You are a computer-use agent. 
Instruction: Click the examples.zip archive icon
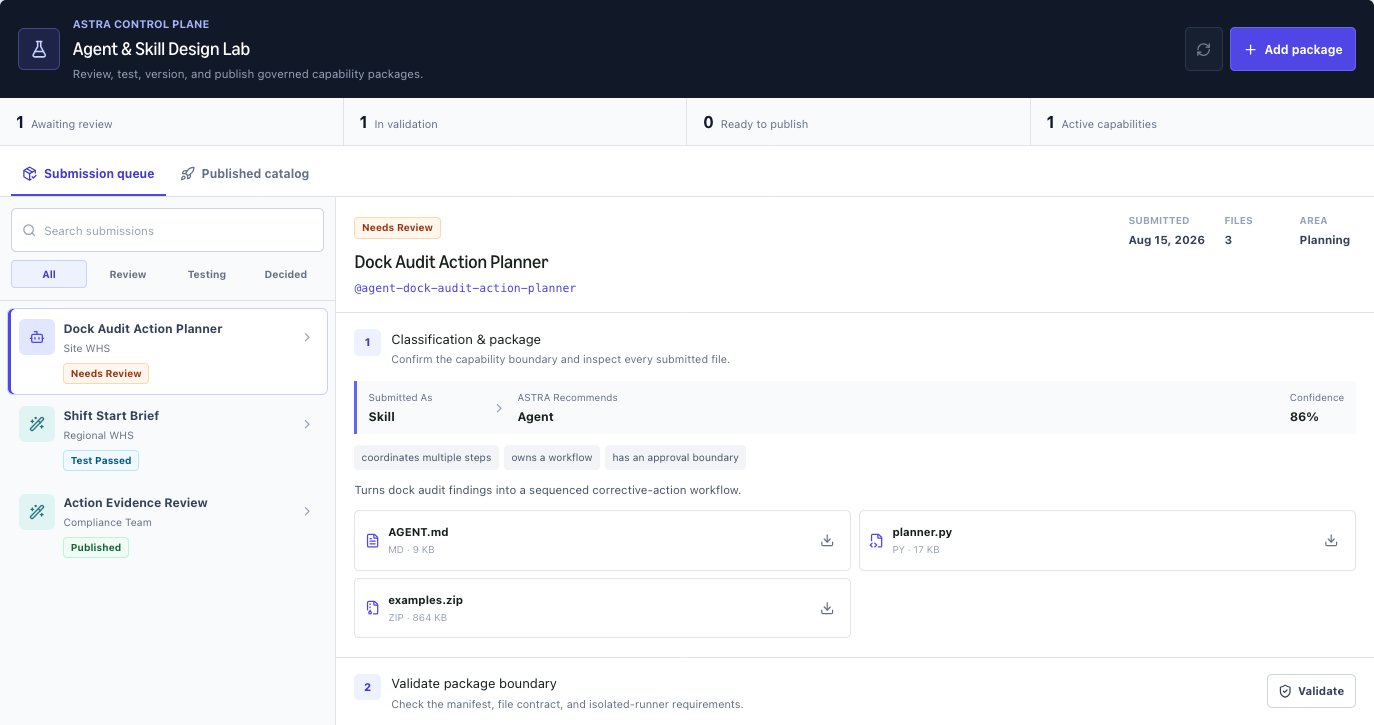[372, 607]
